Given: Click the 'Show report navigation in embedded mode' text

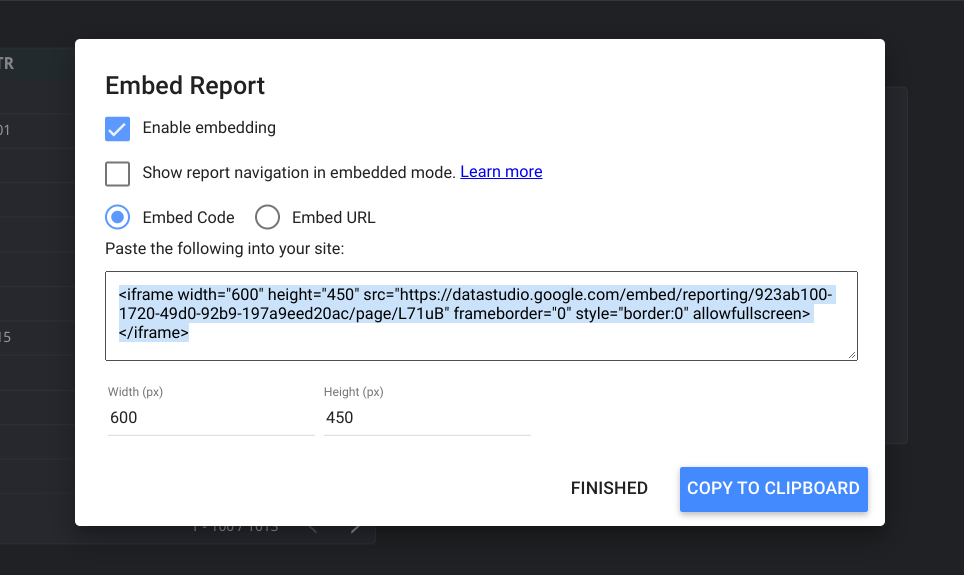Looking at the screenshot, I should pos(299,172).
